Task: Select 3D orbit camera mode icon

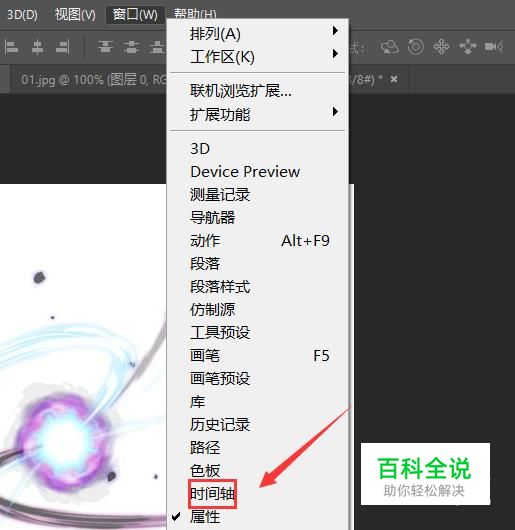Action: [390, 47]
